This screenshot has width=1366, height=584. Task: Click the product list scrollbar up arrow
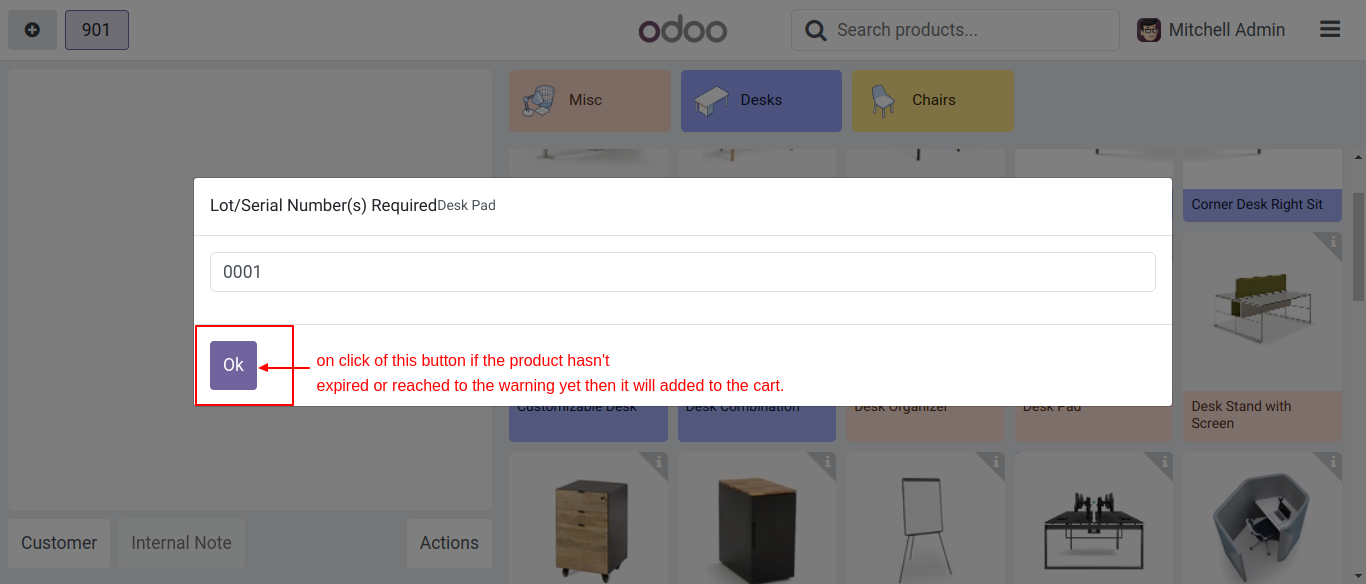point(1358,158)
